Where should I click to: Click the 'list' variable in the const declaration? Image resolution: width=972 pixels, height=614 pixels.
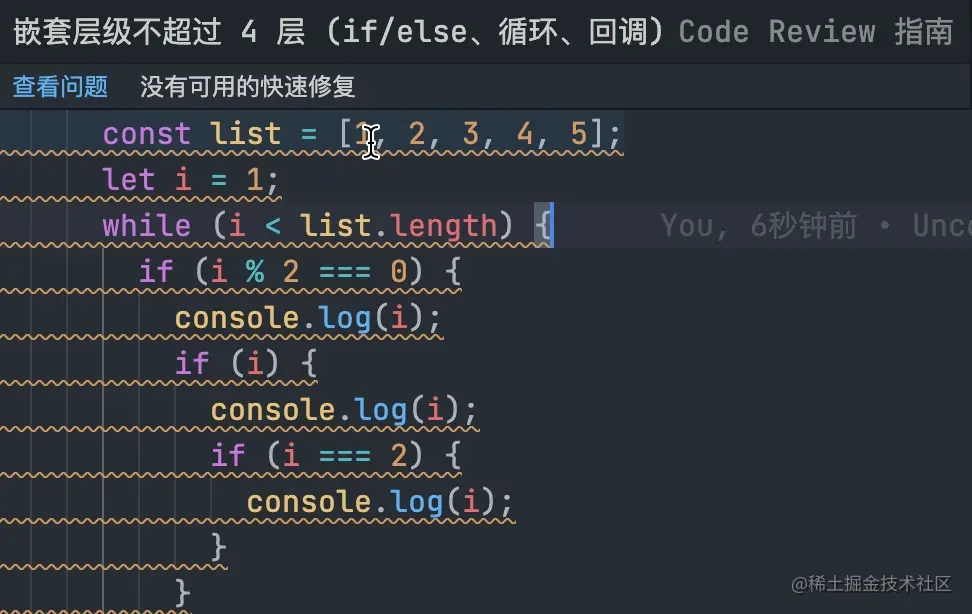246,134
